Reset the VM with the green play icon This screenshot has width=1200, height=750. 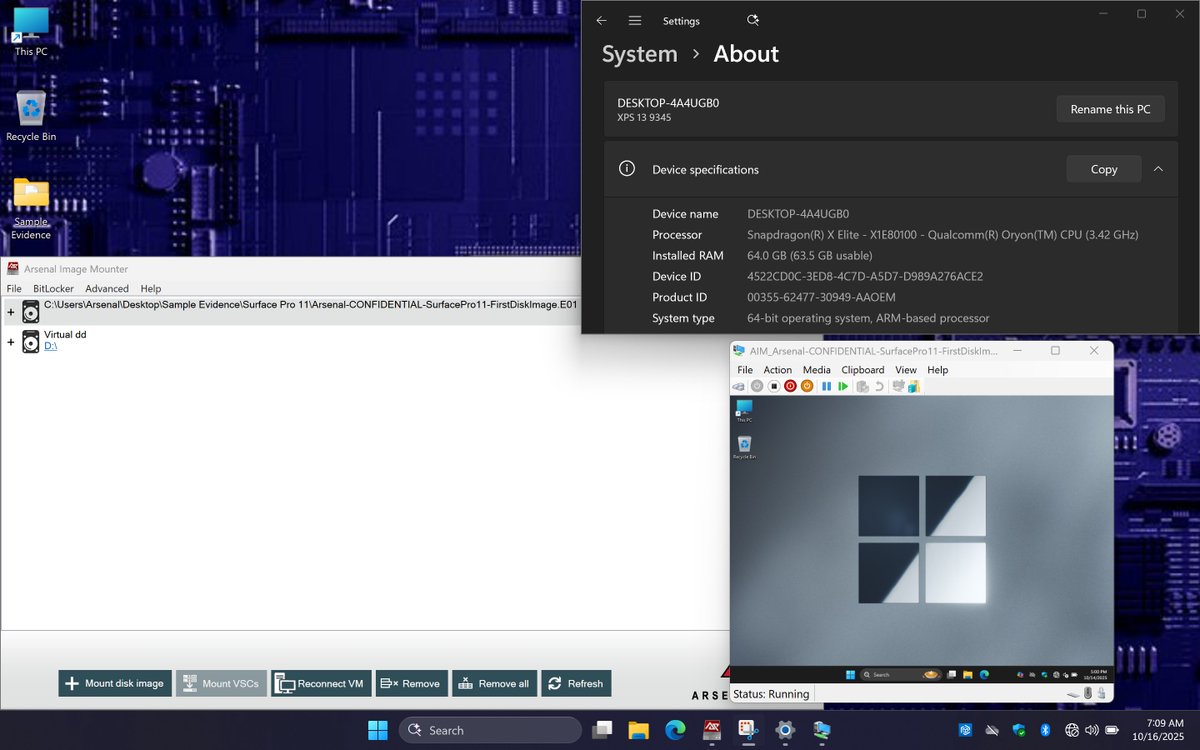[x=843, y=386]
